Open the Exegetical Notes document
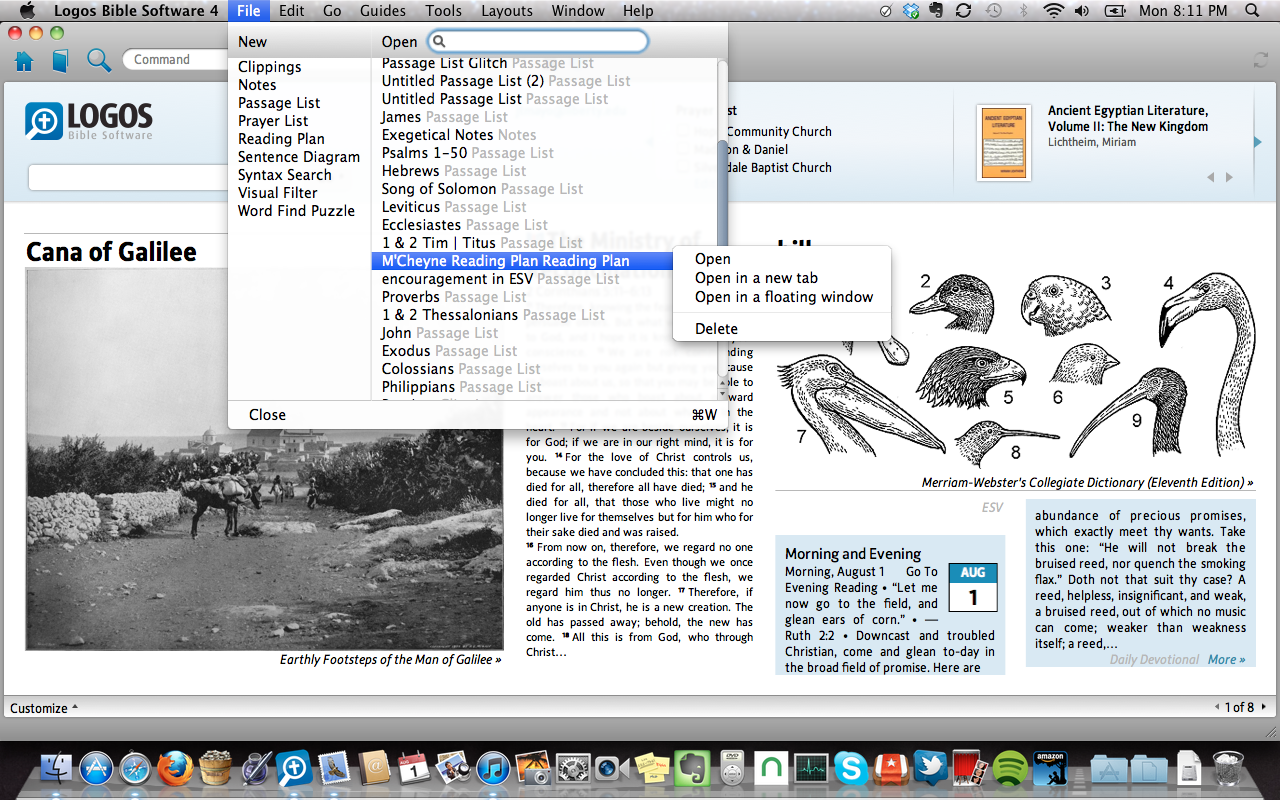 459,135
